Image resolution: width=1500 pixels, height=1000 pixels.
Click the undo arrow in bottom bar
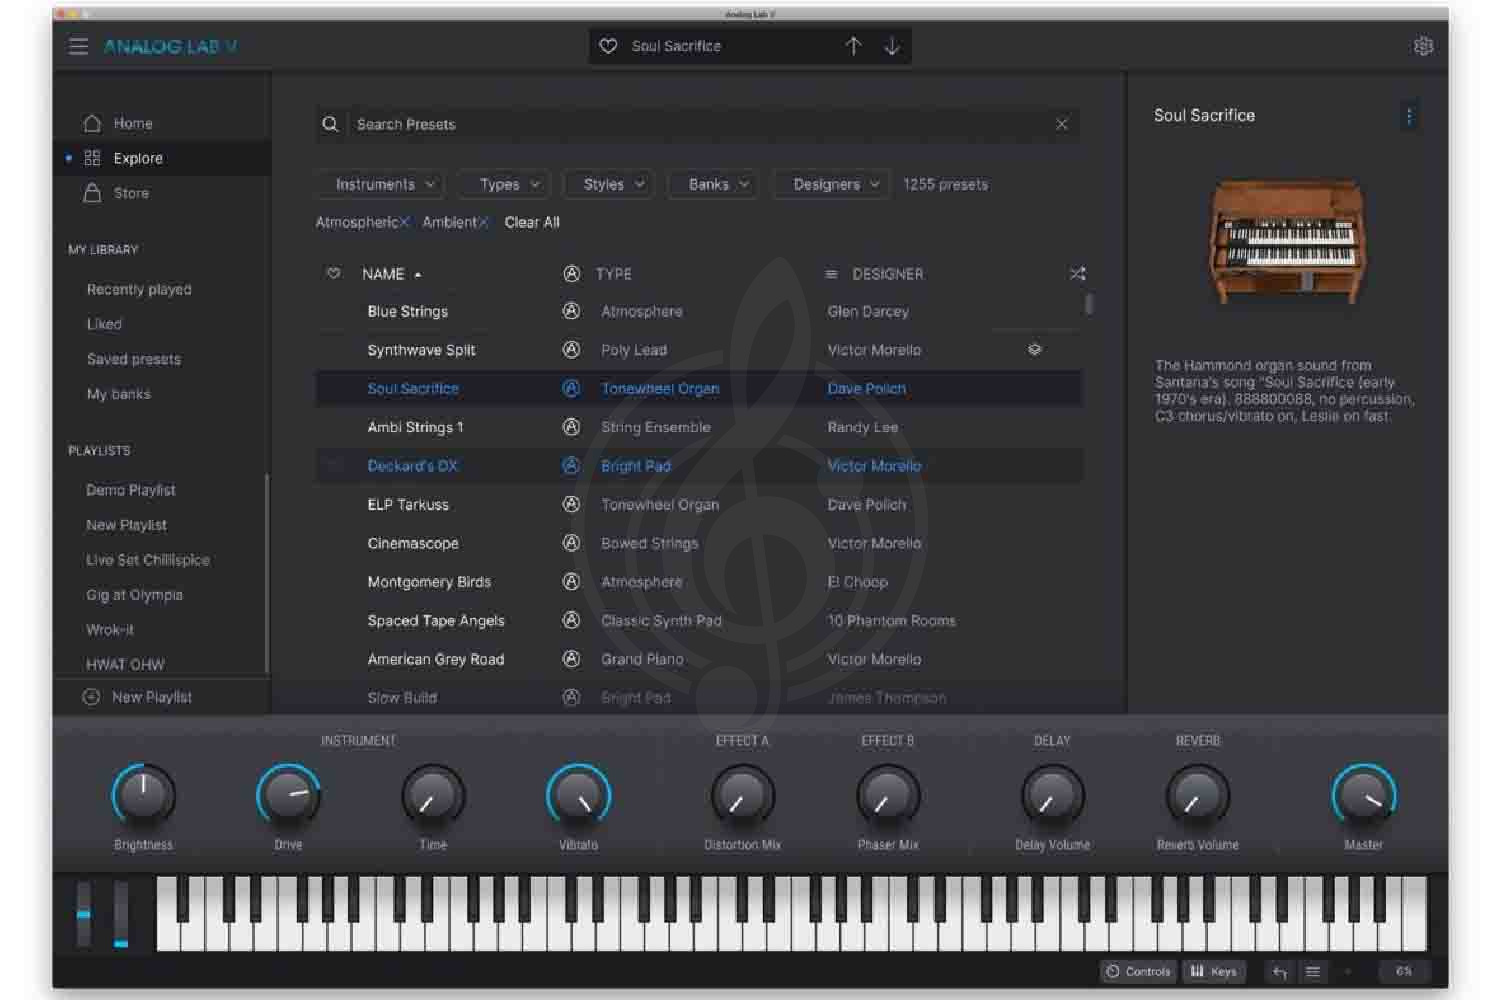point(1280,971)
